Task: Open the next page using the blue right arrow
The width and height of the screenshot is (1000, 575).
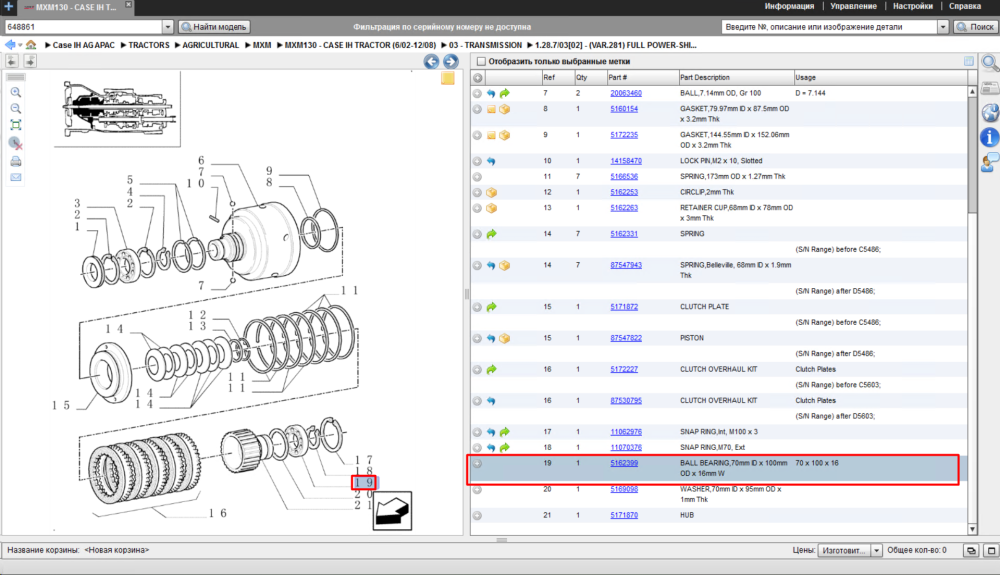Action: (450, 61)
